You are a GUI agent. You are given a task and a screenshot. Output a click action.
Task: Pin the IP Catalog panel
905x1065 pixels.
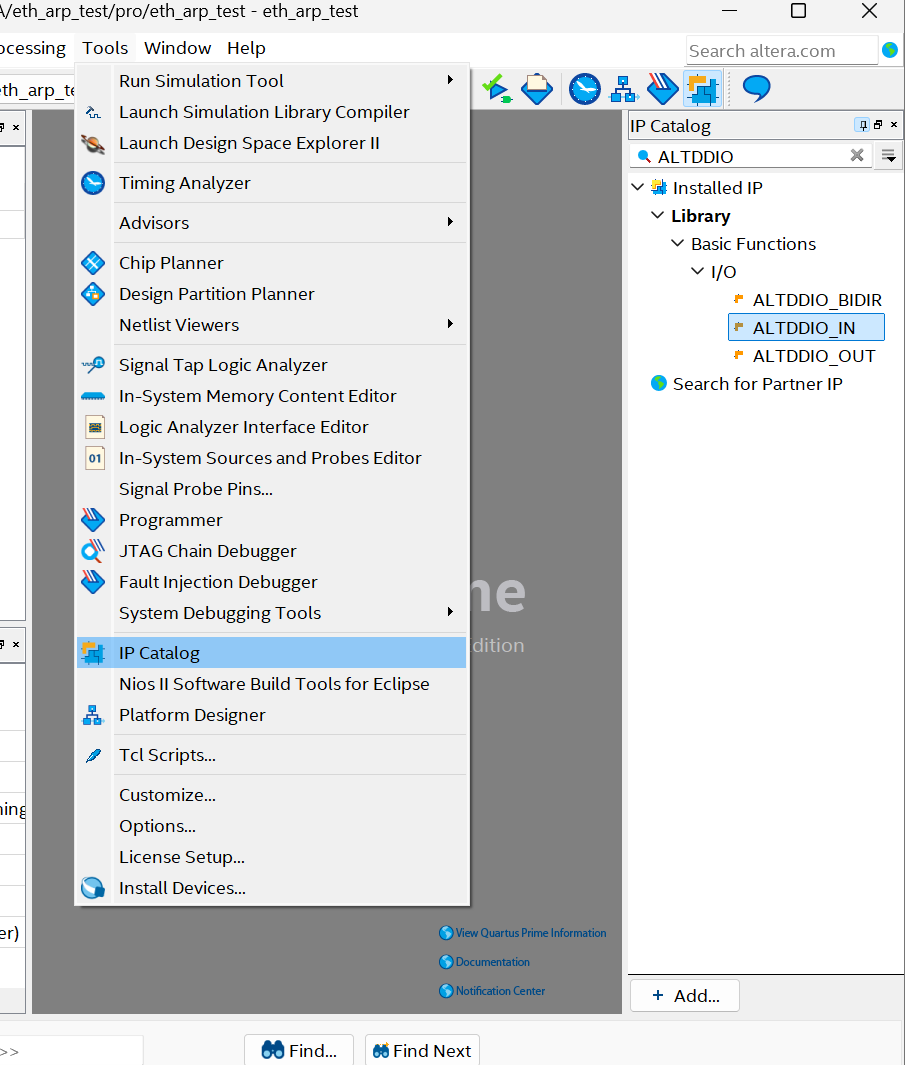(863, 125)
